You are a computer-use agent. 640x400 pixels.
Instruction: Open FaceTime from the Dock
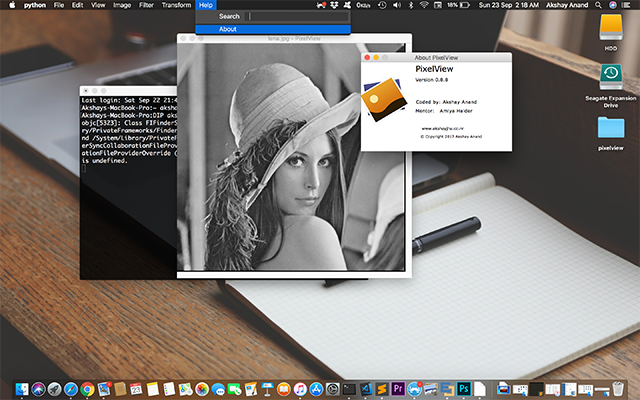coord(234,389)
